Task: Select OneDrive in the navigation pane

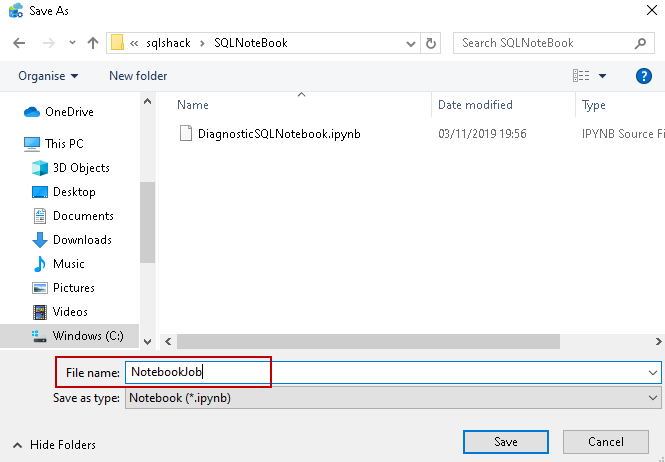Action: point(69,112)
